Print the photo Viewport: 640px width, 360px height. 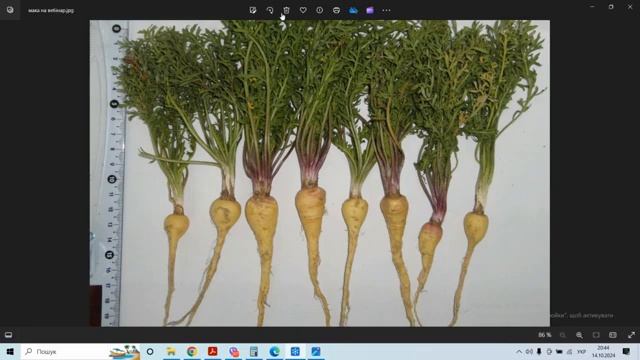pos(336,10)
